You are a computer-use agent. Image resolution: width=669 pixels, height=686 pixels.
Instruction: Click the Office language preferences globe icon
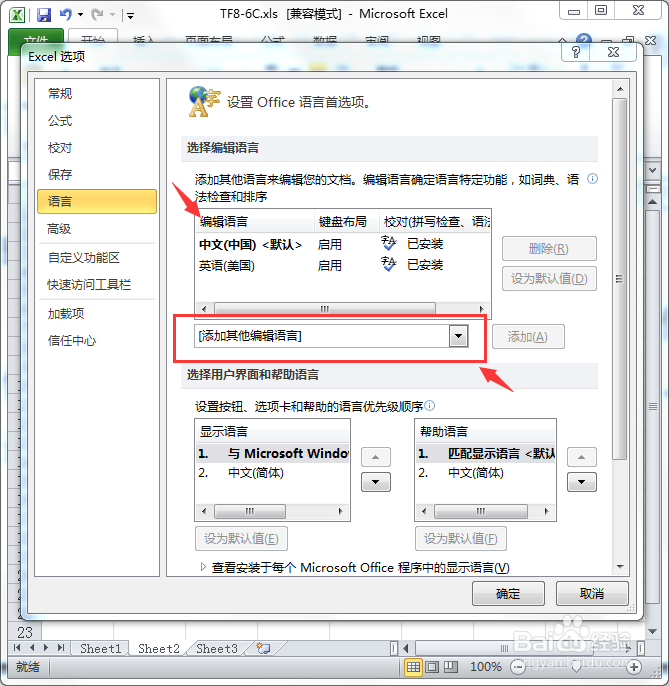pyautogui.click(x=204, y=102)
